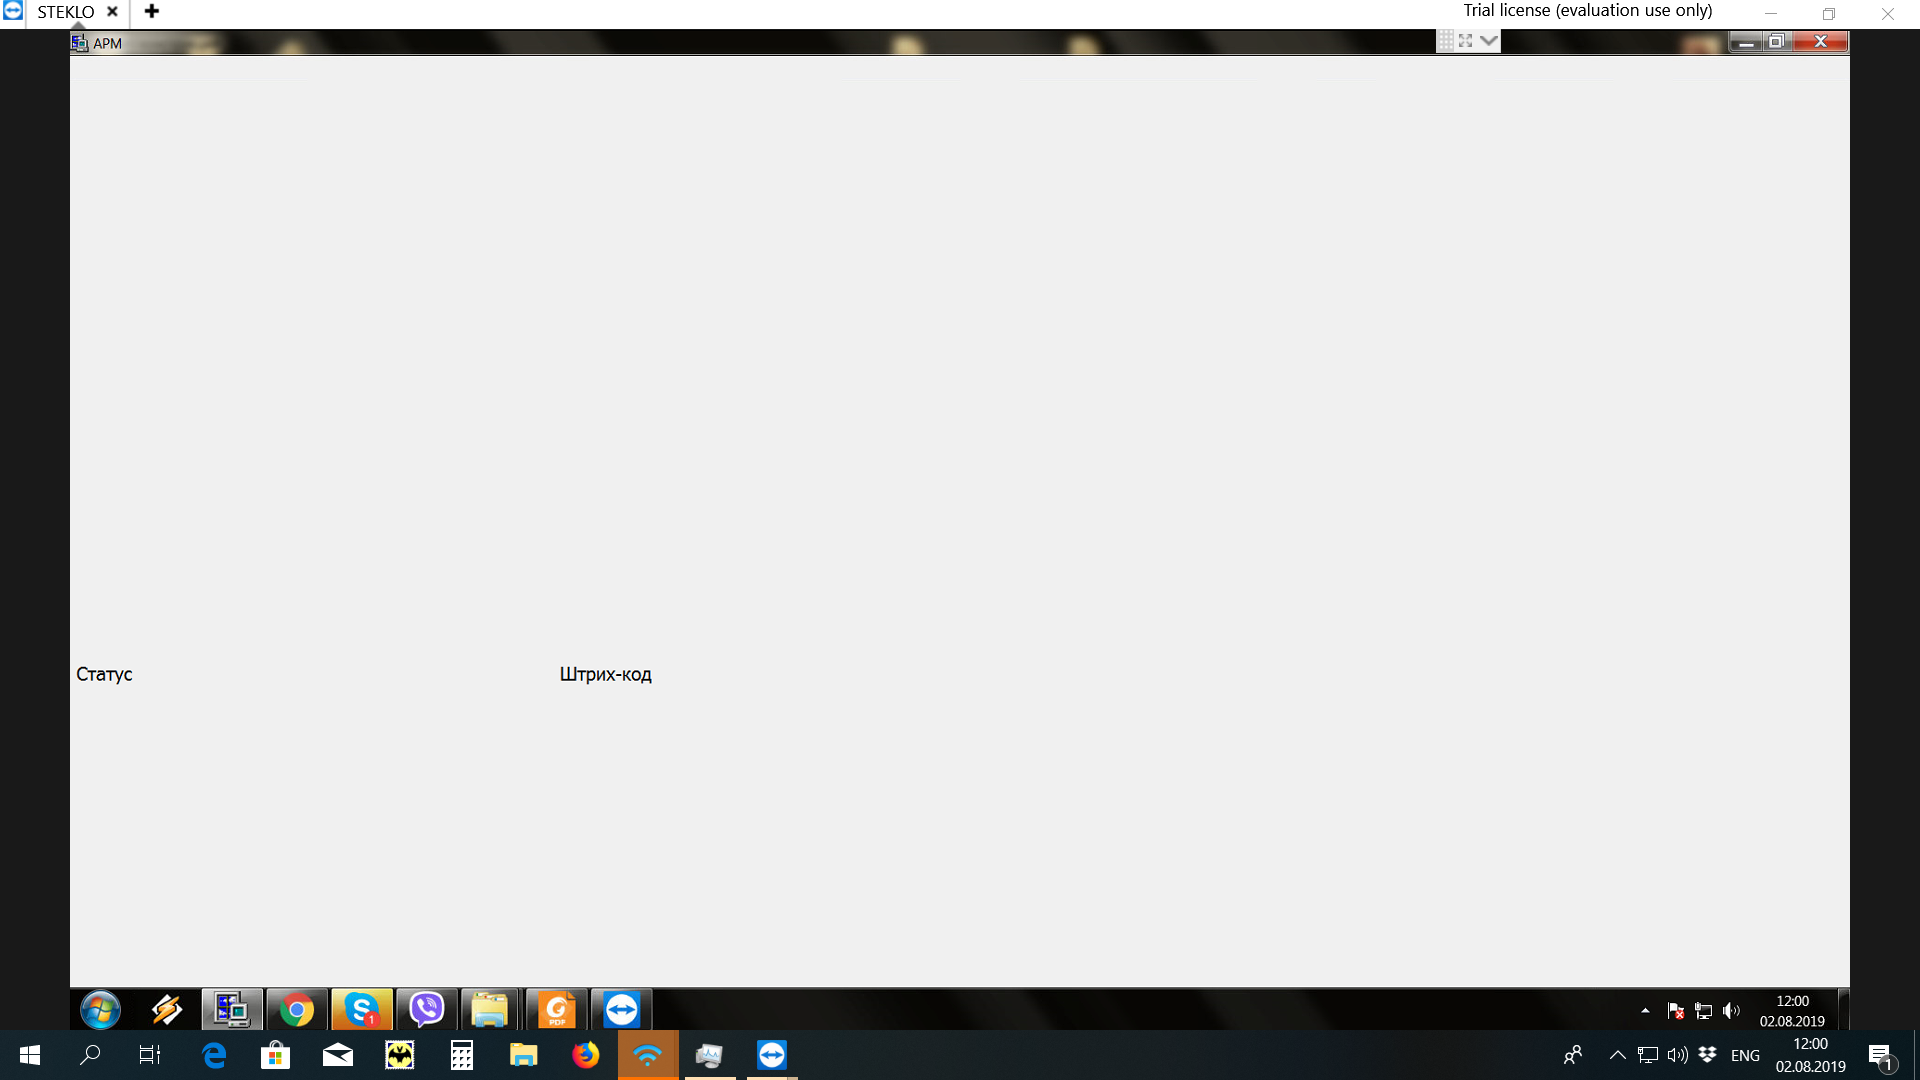Screen dimensions: 1920x1080
Task: Open Calculator from local taskbar
Action: pos(462,1055)
